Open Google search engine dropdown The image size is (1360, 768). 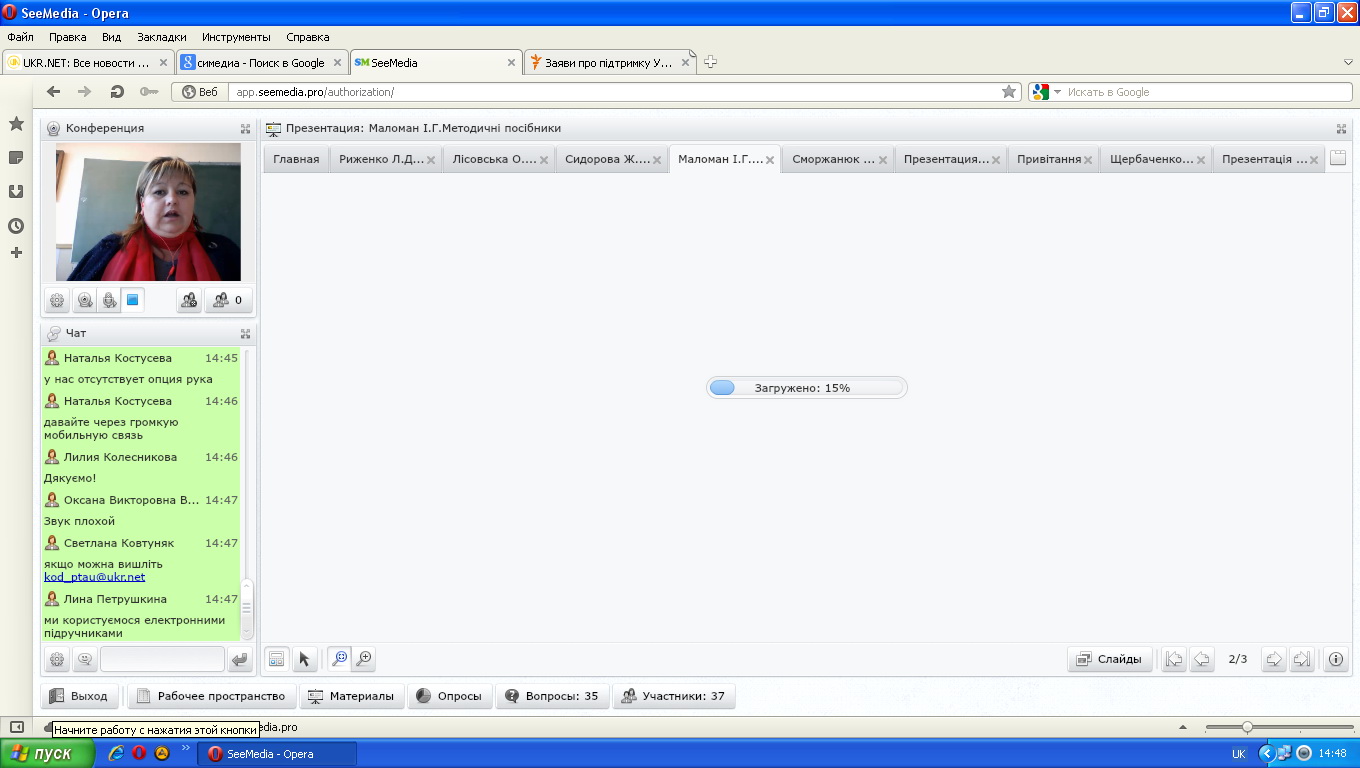click(1046, 92)
